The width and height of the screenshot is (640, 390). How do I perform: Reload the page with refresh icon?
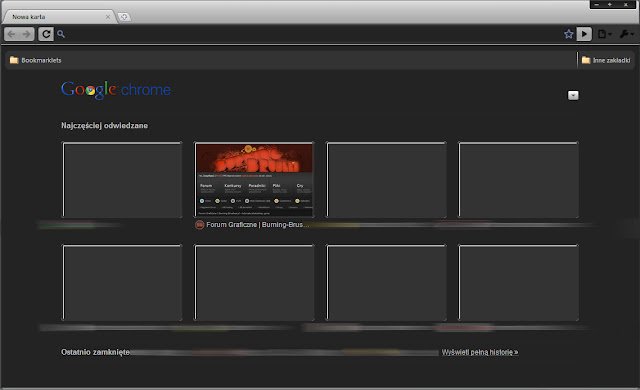tap(46, 34)
